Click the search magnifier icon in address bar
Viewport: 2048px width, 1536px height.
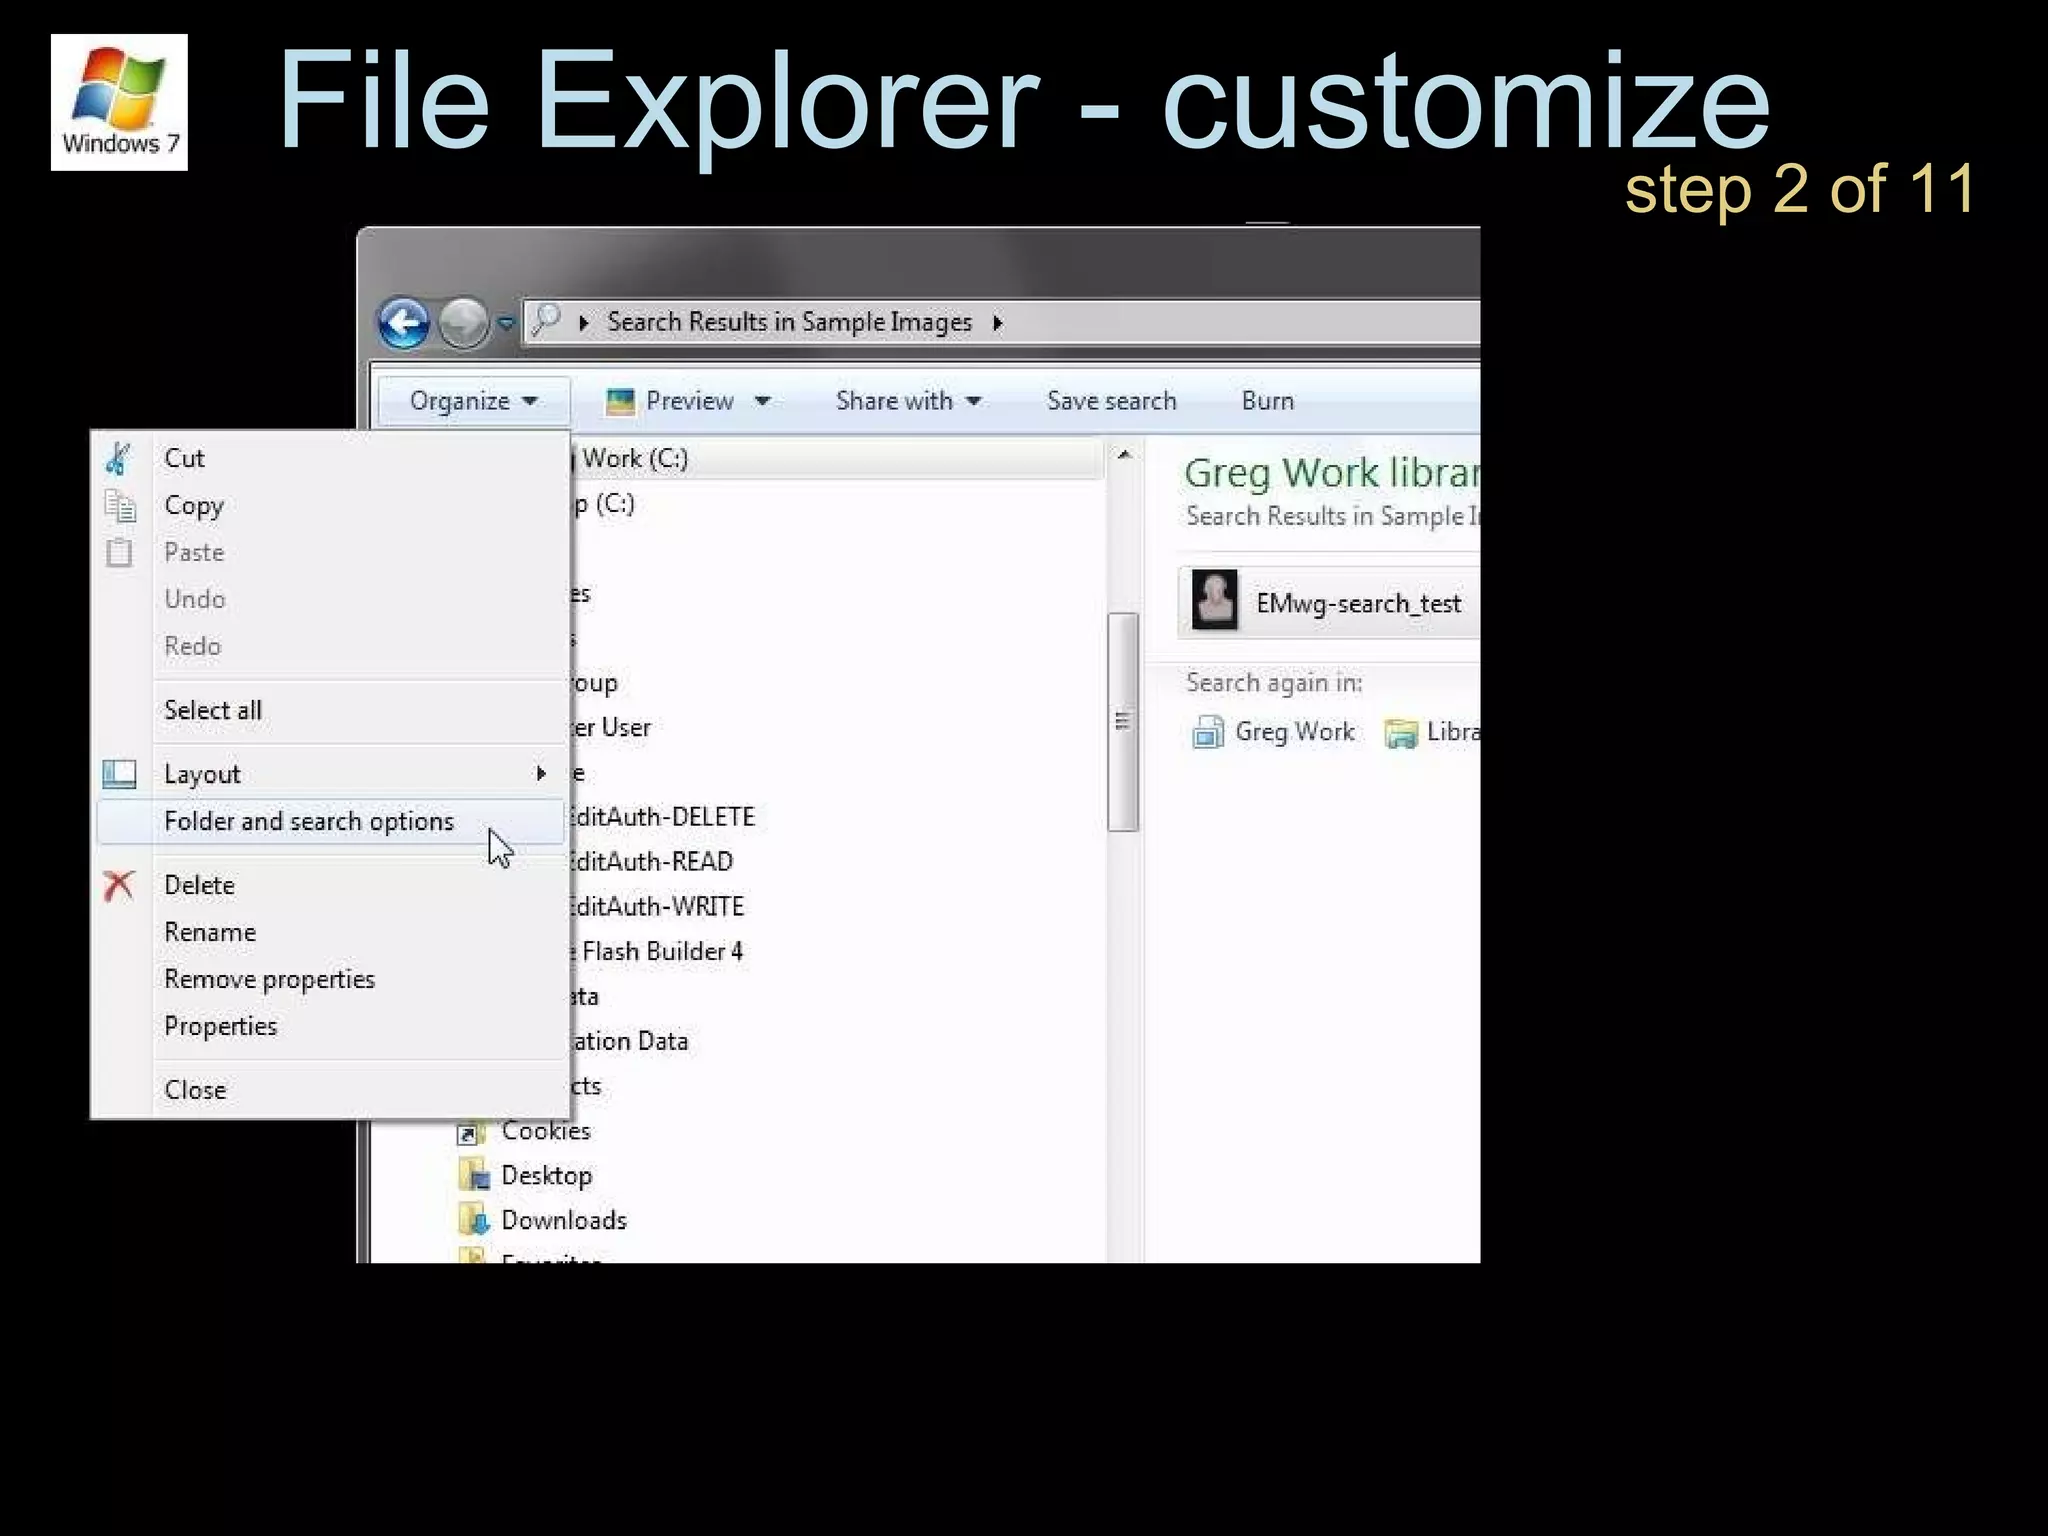[545, 321]
